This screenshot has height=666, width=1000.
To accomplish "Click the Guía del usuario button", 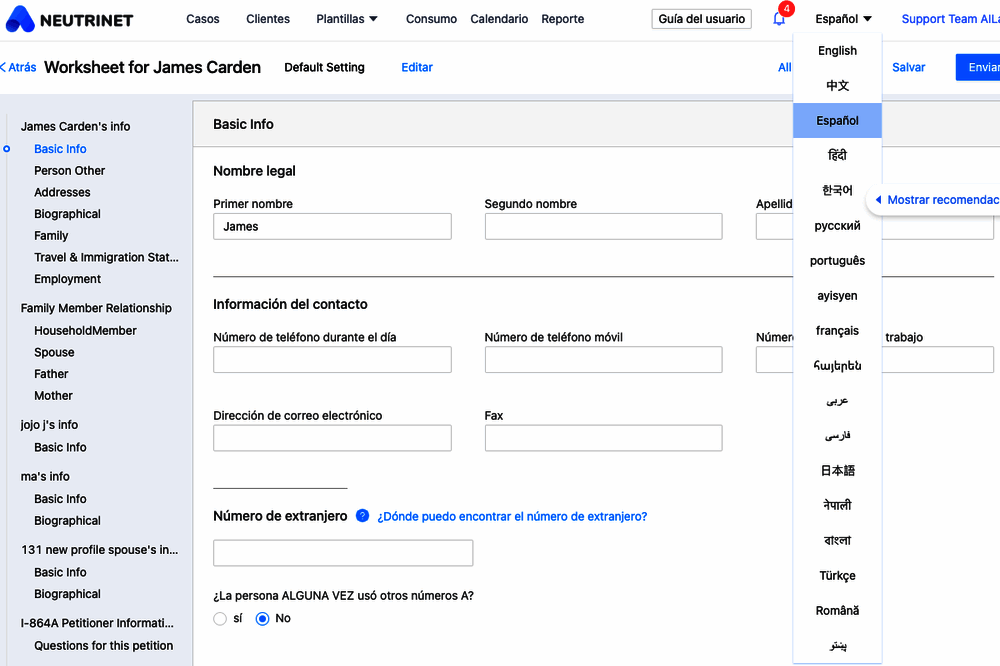I will point(701,19).
